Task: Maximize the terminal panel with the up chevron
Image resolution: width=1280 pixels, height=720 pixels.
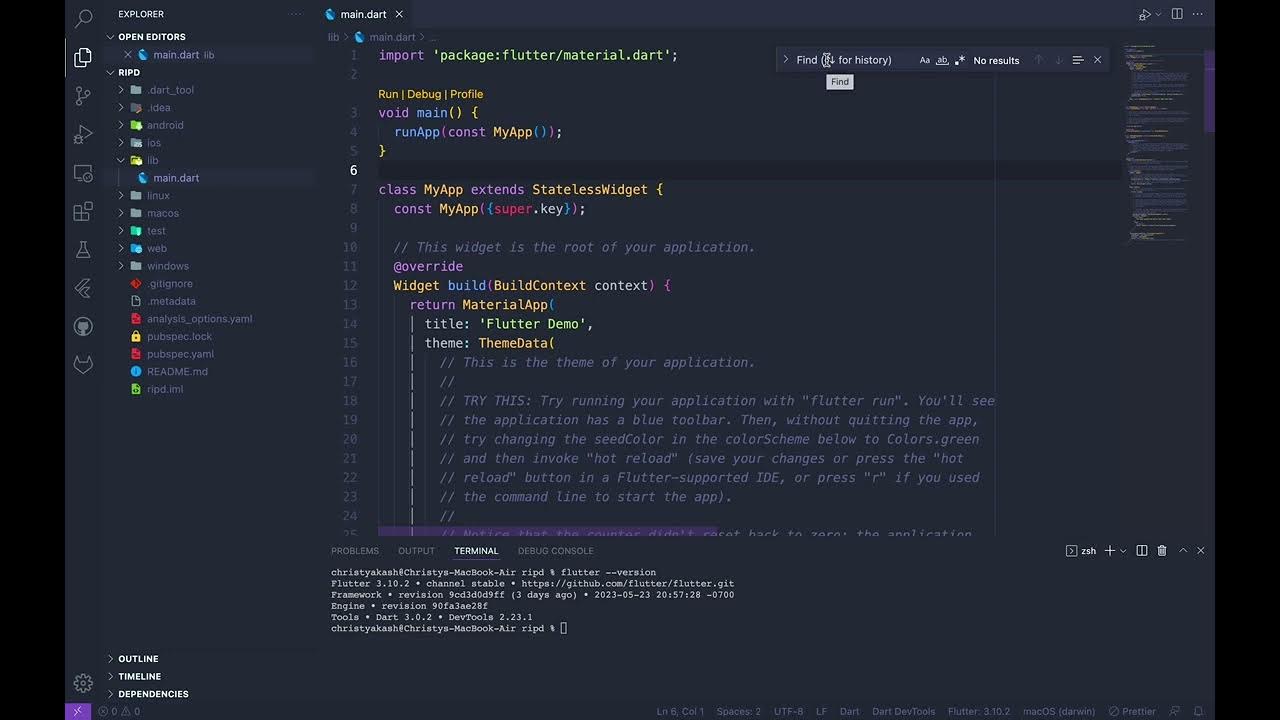Action: pyautogui.click(x=1183, y=551)
